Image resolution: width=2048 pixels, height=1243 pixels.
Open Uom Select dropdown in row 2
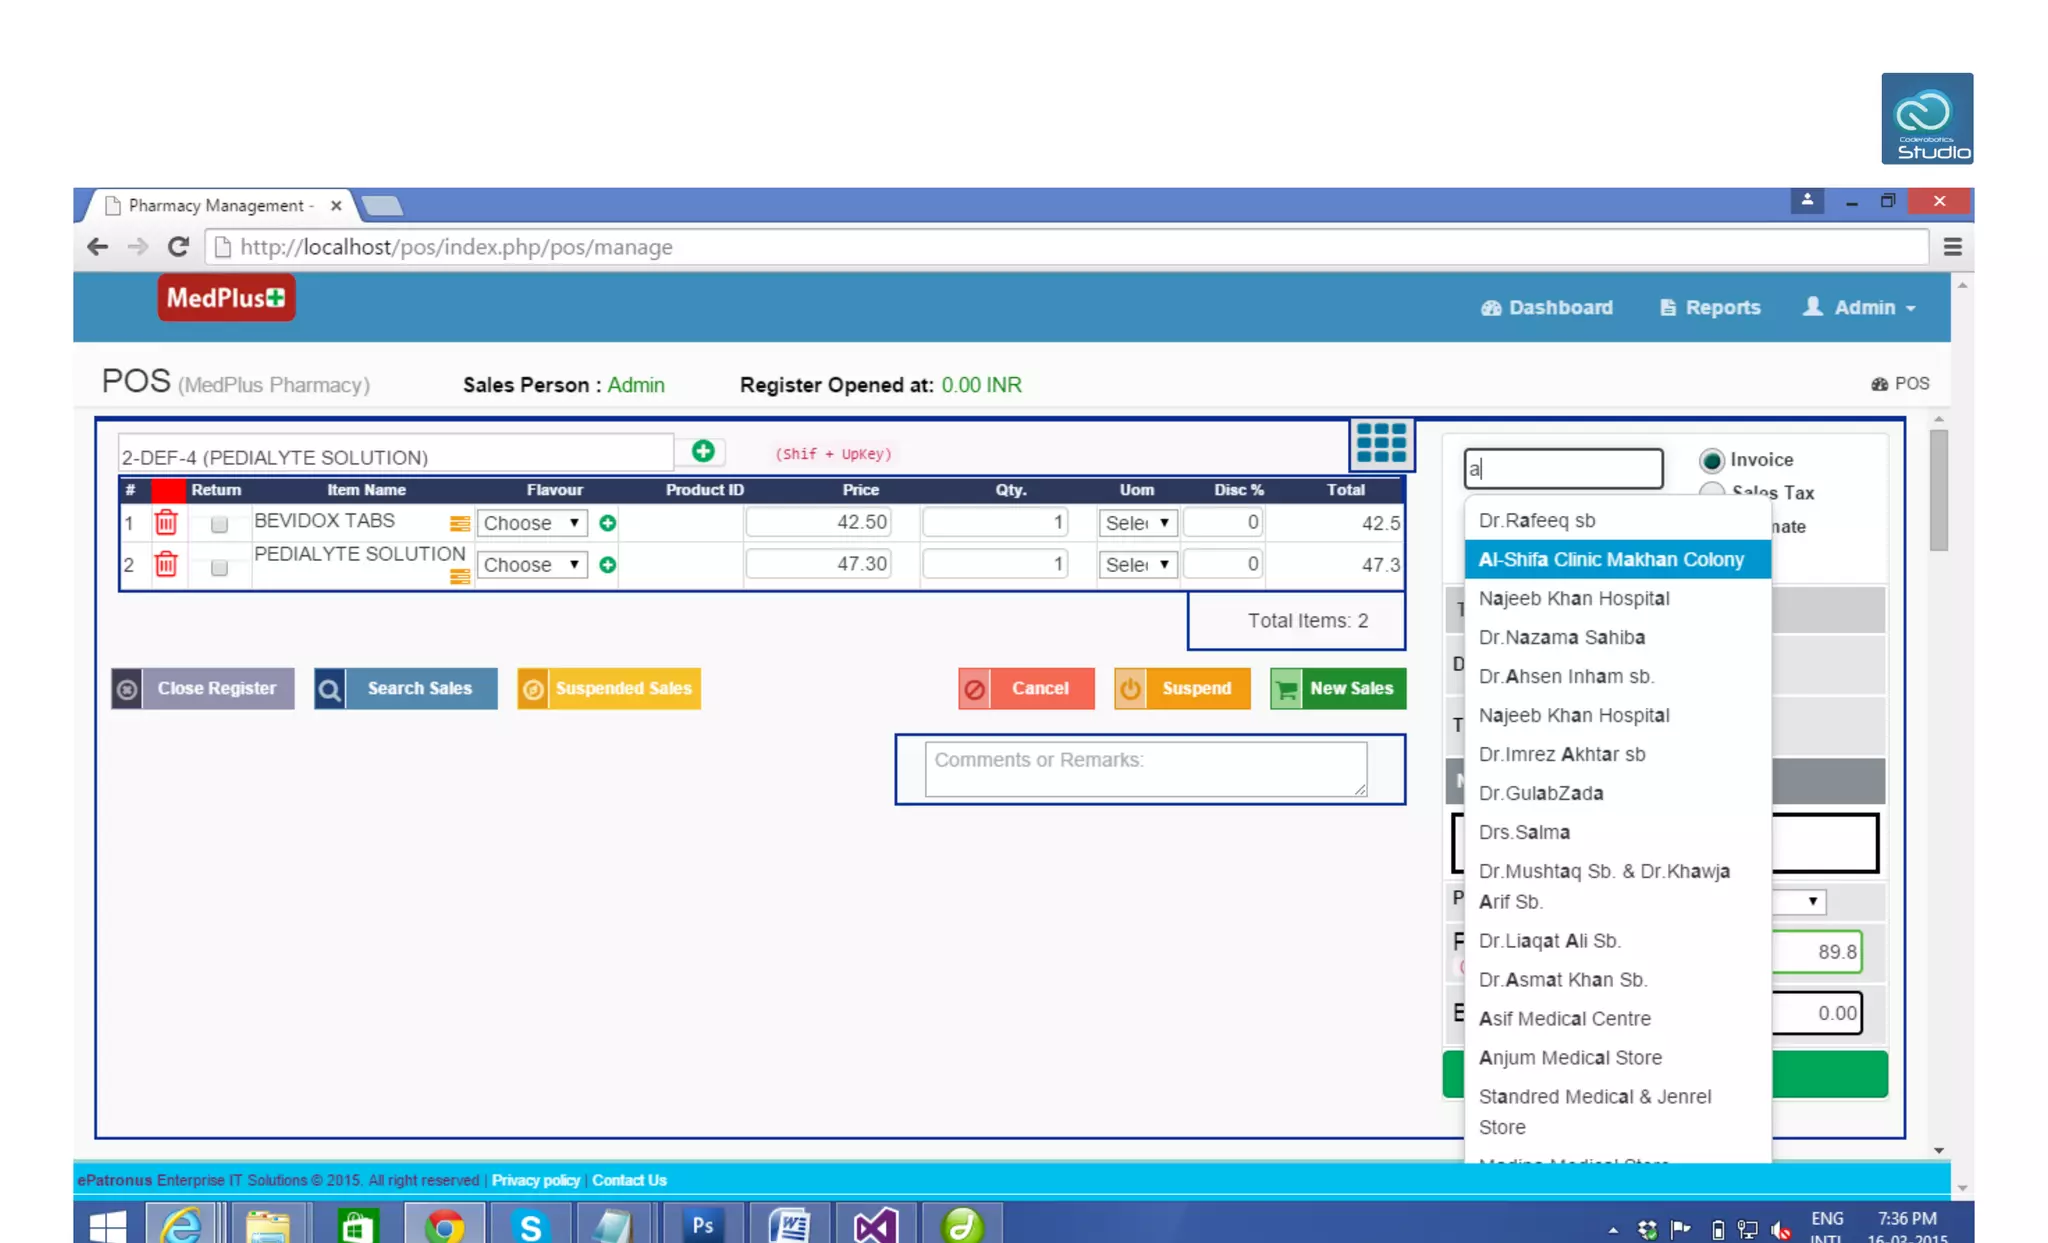pos(1137,565)
